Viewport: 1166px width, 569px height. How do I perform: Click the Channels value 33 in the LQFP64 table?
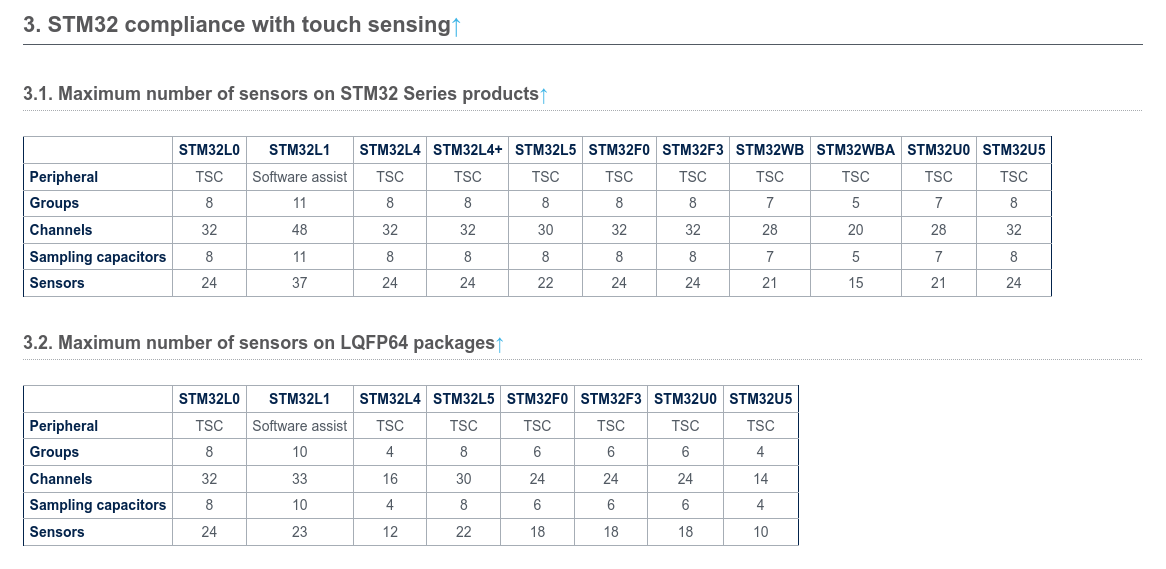click(x=299, y=479)
